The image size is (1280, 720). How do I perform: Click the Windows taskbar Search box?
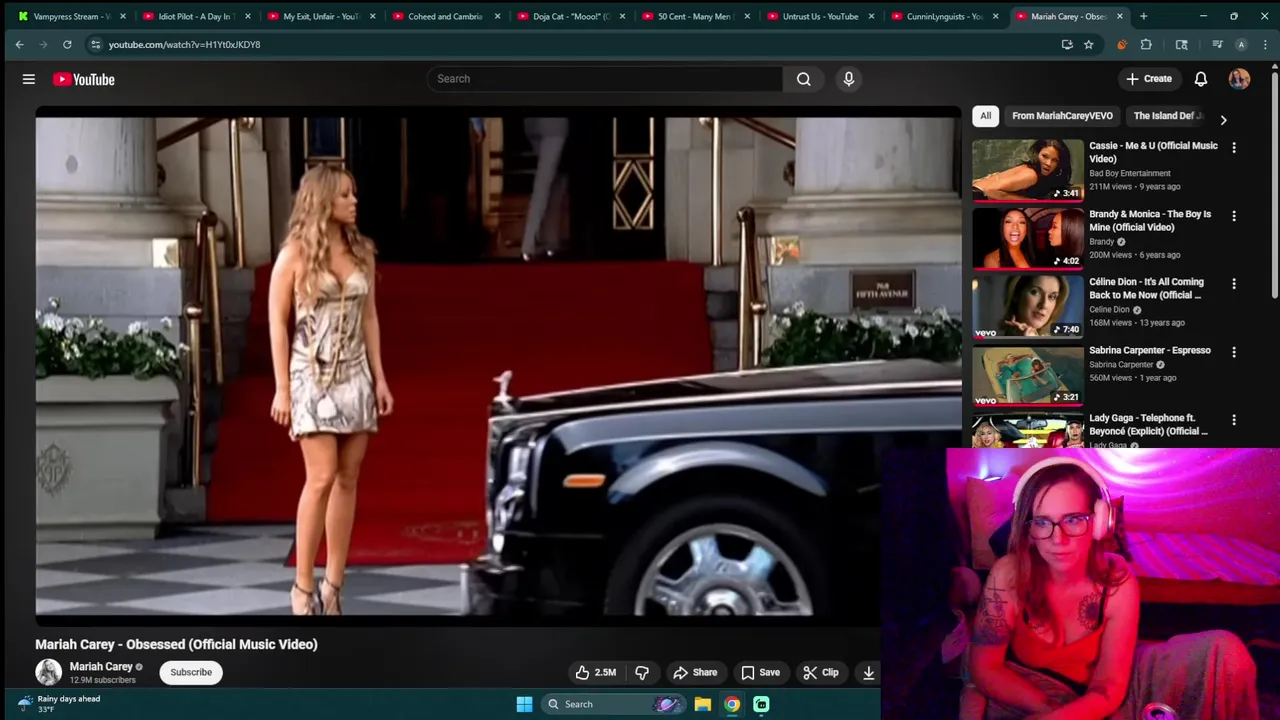tap(614, 704)
